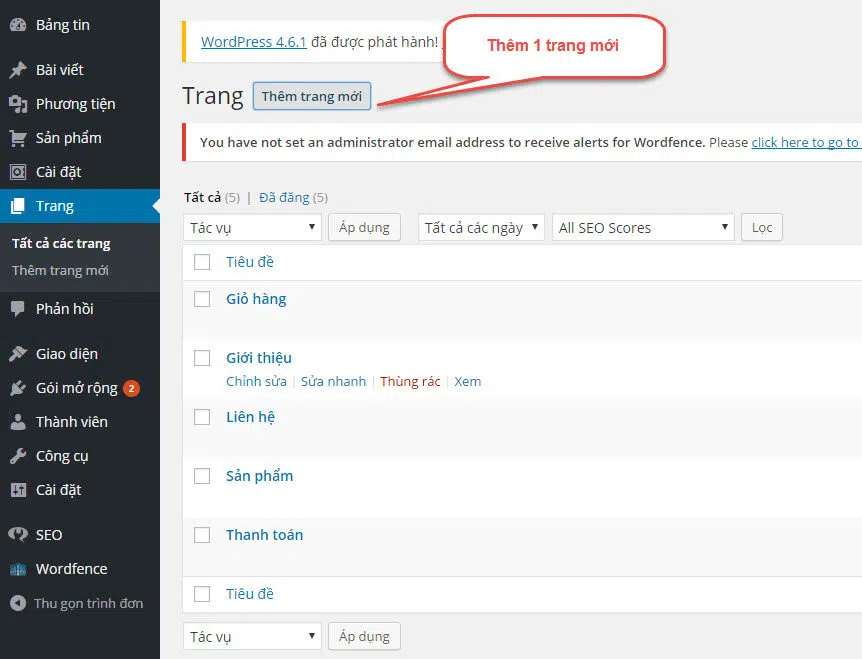This screenshot has height=659, width=862.
Task: Open Thêm trang mới in sidebar submenu
Action: (60, 271)
